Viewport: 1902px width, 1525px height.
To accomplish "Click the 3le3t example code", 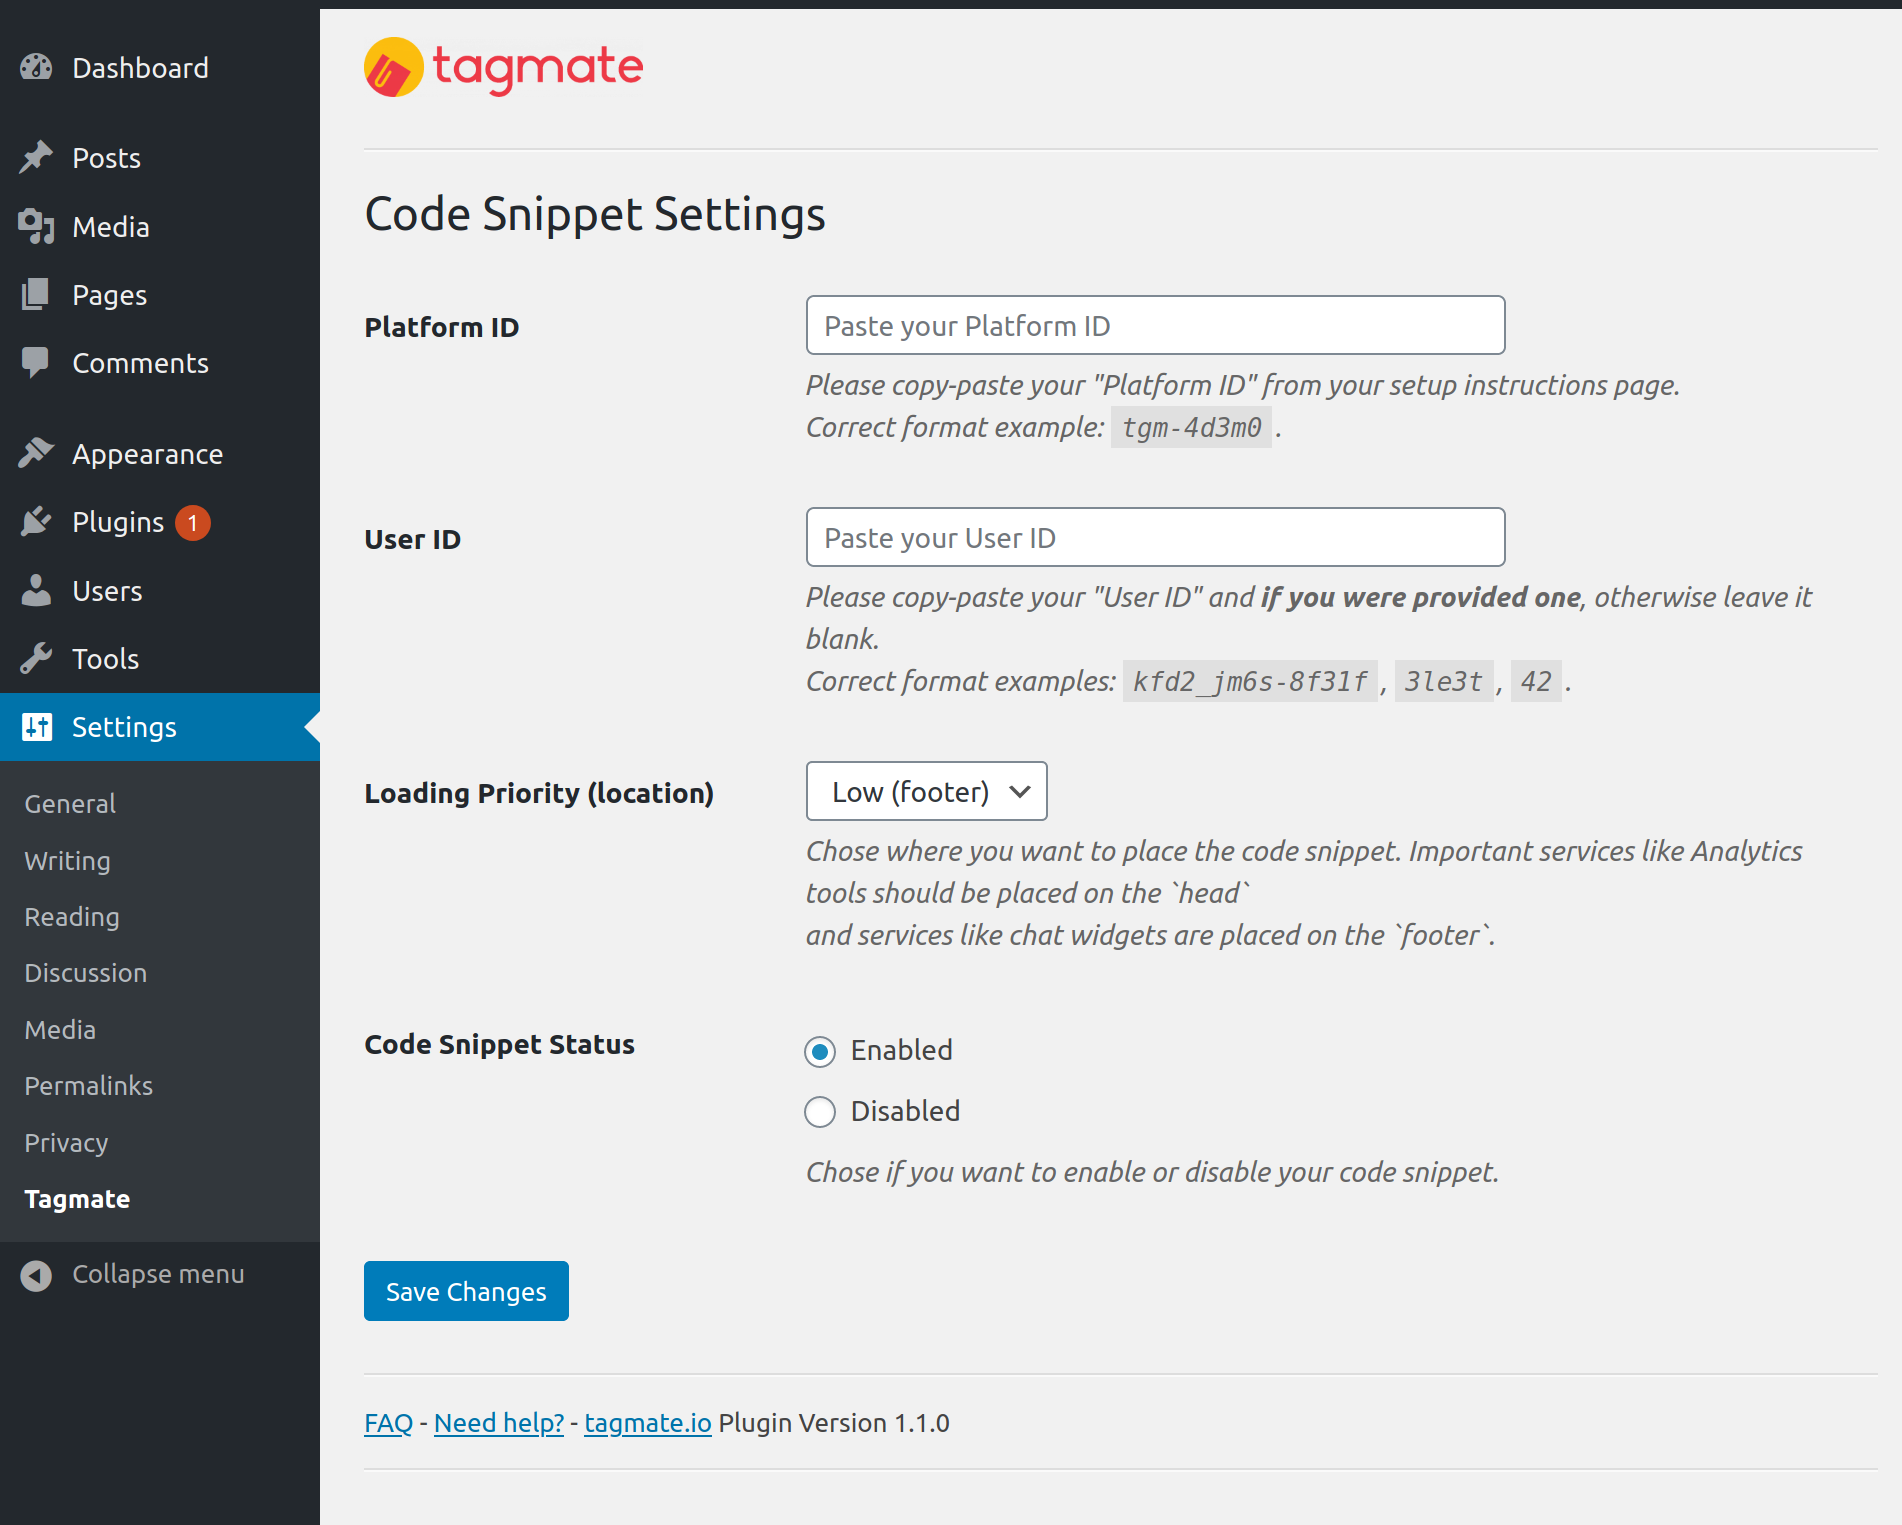I will pos(1444,681).
